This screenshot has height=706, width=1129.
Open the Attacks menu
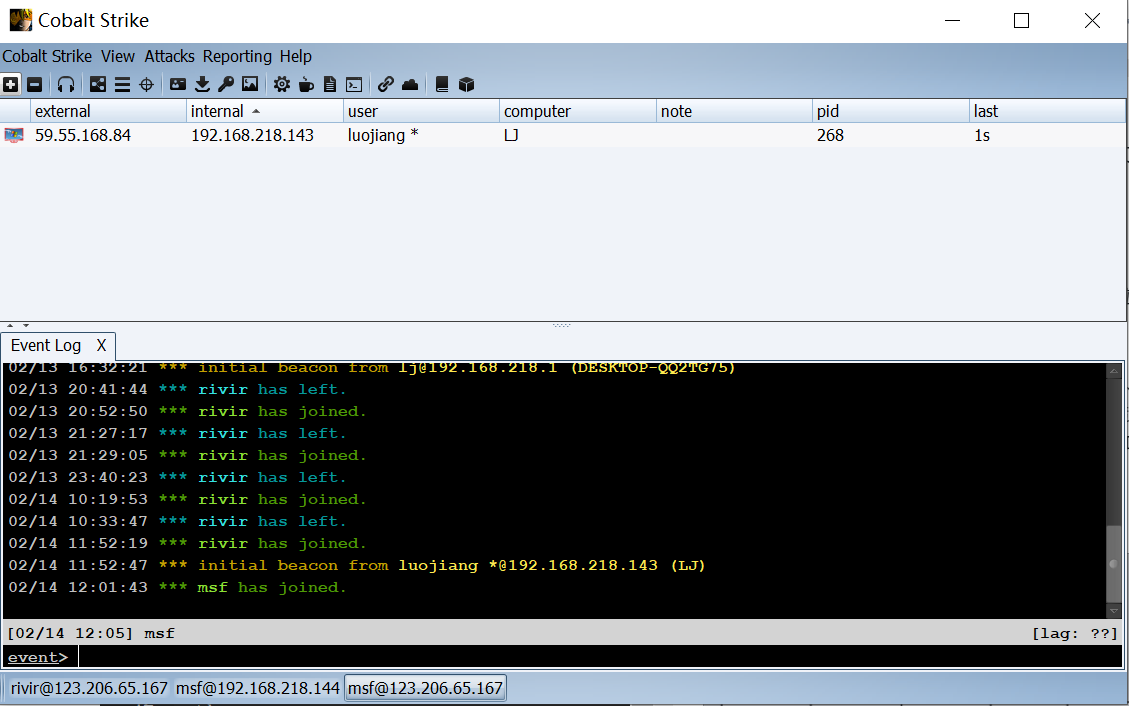pyautogui.click(x=169, y=56)
